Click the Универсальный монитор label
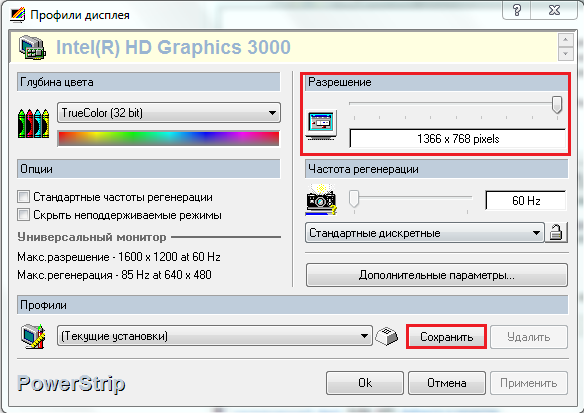The width and height of the screenshot is (584, 413). click(x=92, y=237)
